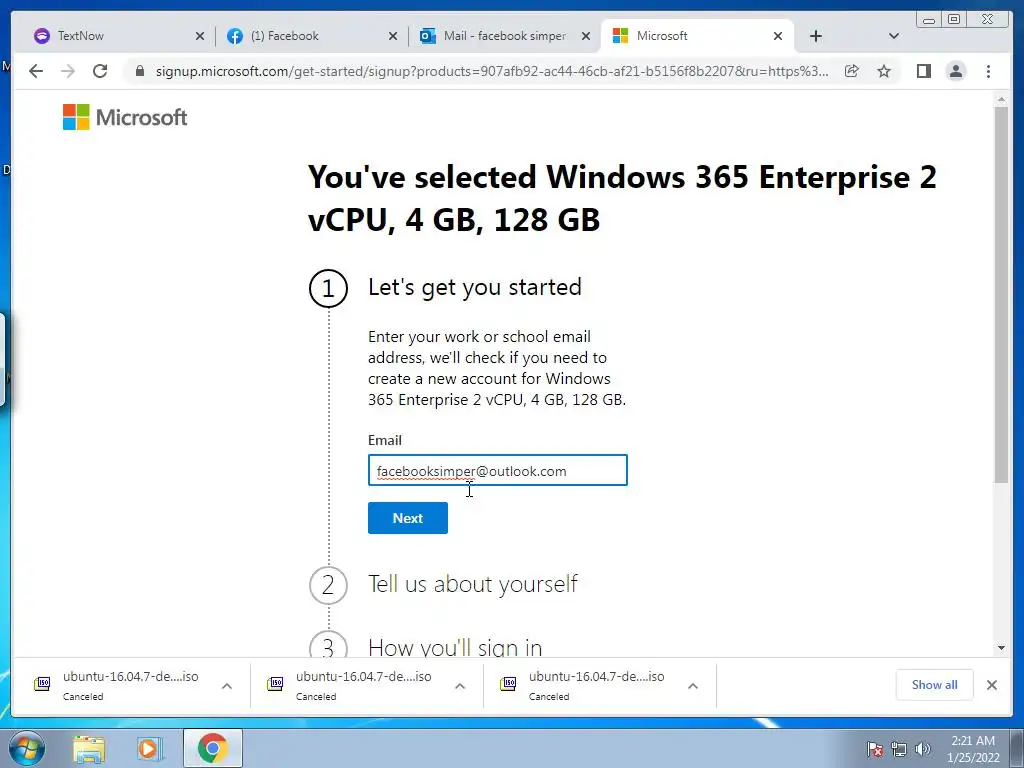Close the Microsoft tab

pos(778,36)
